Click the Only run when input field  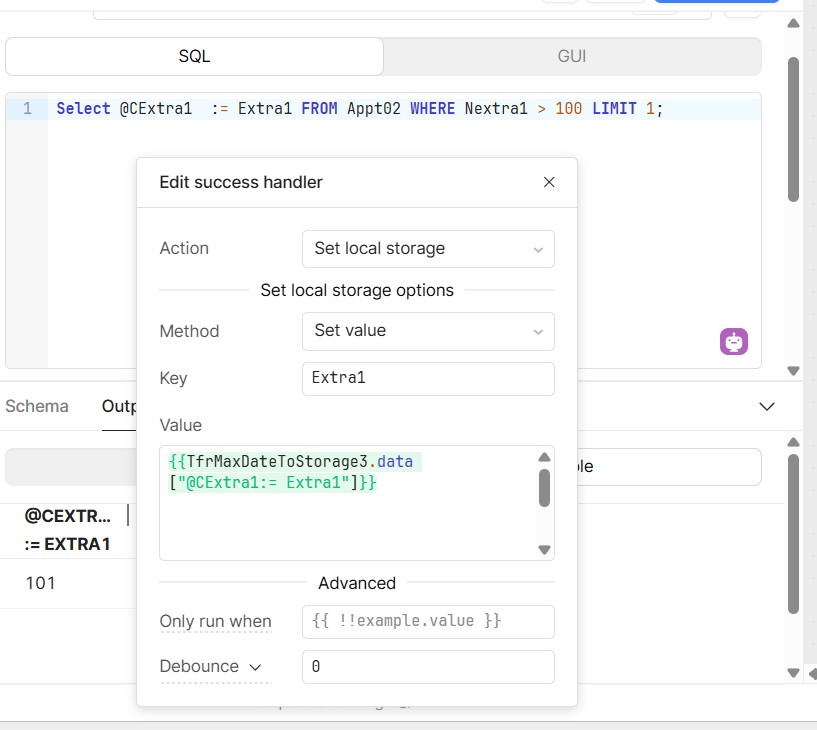(x=428, y=621)
